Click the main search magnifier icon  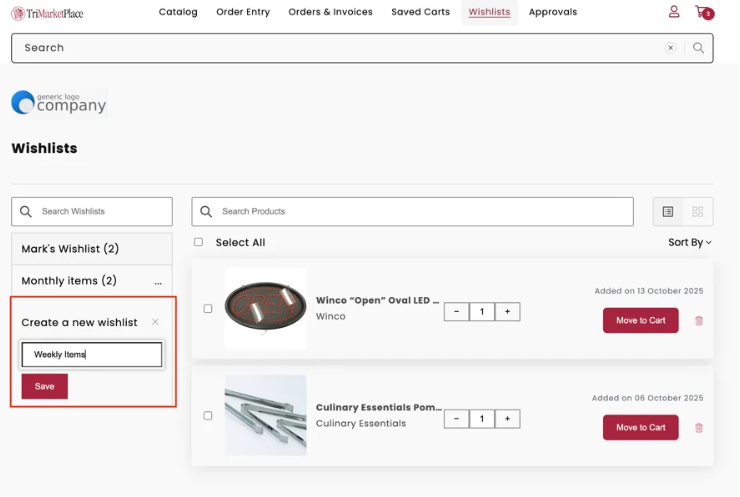698,48
